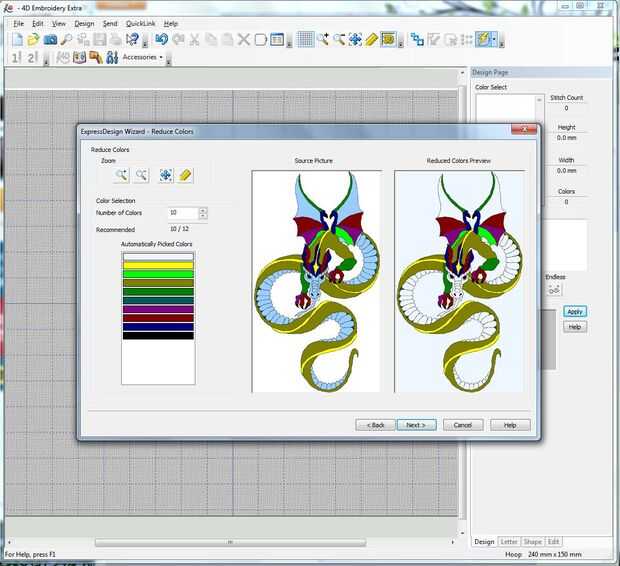Toggle the grid display icon in the toolbar
Screen dimensions: 620x566
click(x=305, y=39)
